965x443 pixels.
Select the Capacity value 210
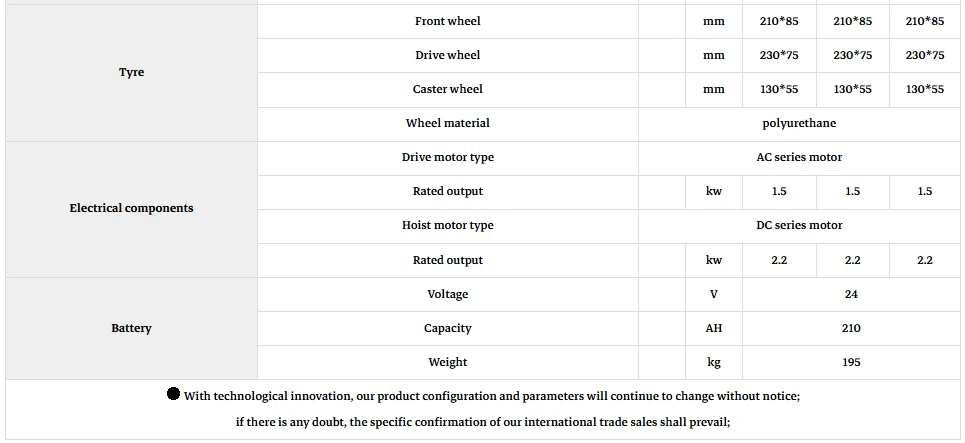pyautogui.click(x=851, y=328)
